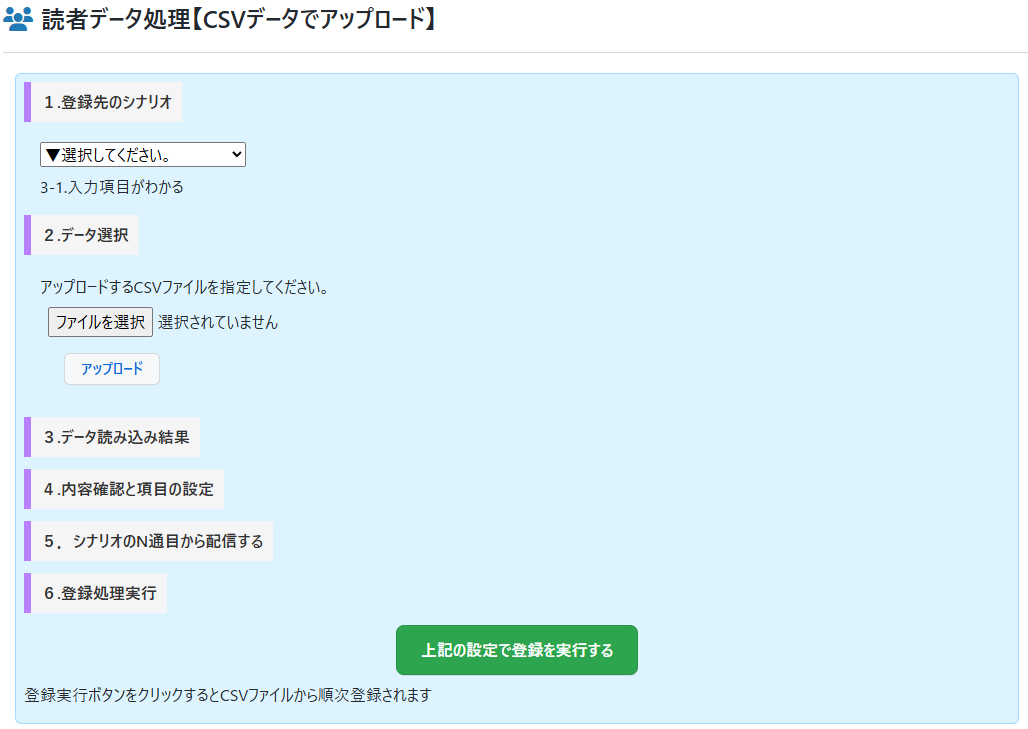Click the CSV file instruction text
Screen dimensions: 1028x729
(x=184, y=287)
